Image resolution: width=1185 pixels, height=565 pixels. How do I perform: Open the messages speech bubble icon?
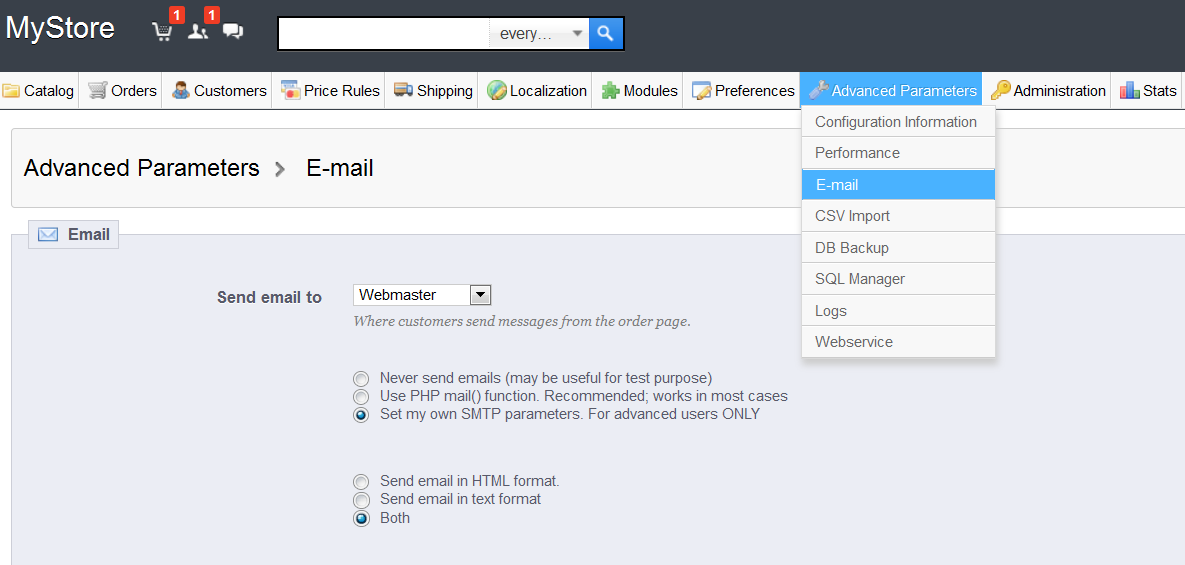click(x=233, y=32)
